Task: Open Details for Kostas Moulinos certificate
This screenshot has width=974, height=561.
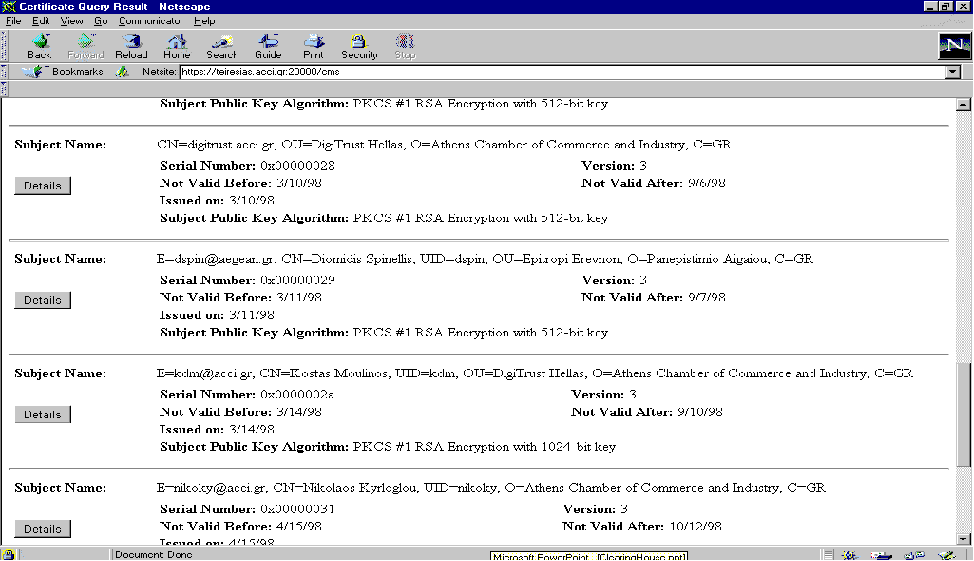Action: pyautogui.click(x=42, y=414)
